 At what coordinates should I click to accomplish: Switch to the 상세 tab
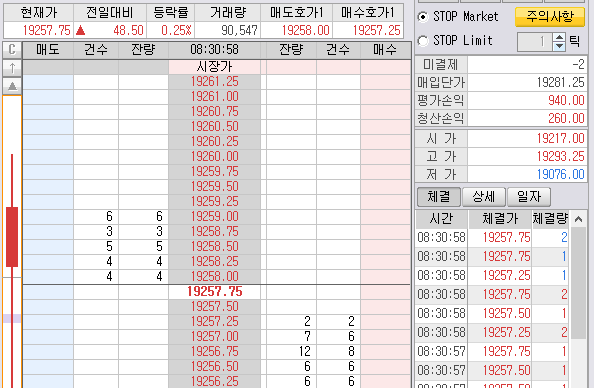tap(484, 197)
